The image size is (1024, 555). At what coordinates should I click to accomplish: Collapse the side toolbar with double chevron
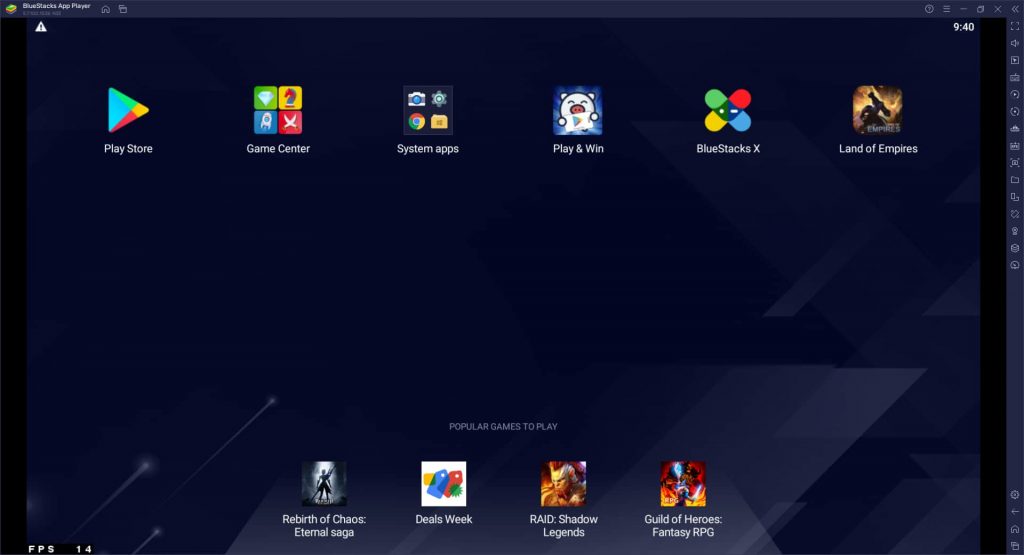tap(1015, 9)
